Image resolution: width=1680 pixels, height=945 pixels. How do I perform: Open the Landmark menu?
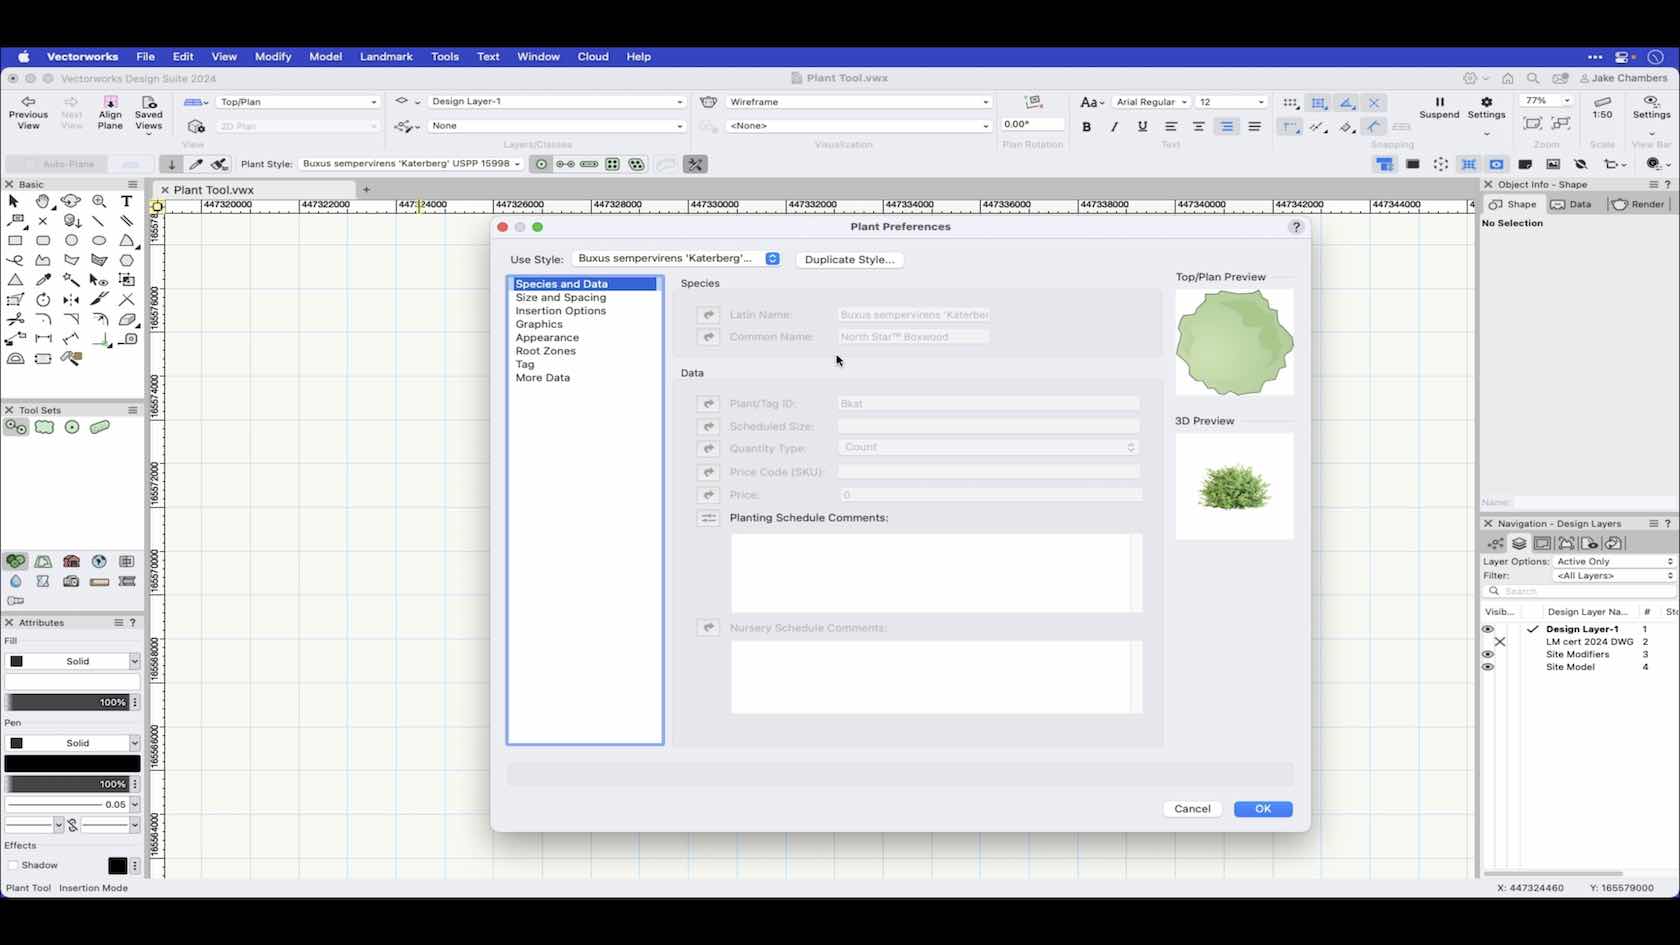[x=386, y=57]
